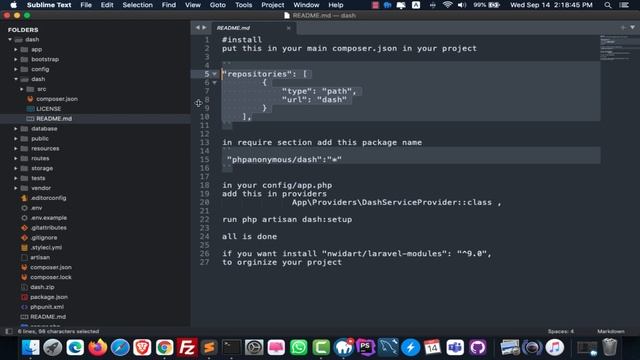Open LICENSE file in sidebar
The image size is (640, 360).
click(49, 109)
